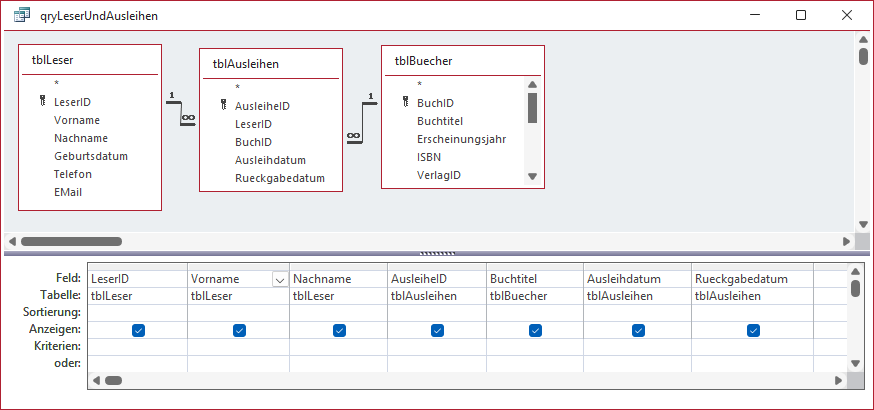Click the BuchID key icon in tblBuecher
The height and width of the screenshot is (410, 874).
[405, 102]
